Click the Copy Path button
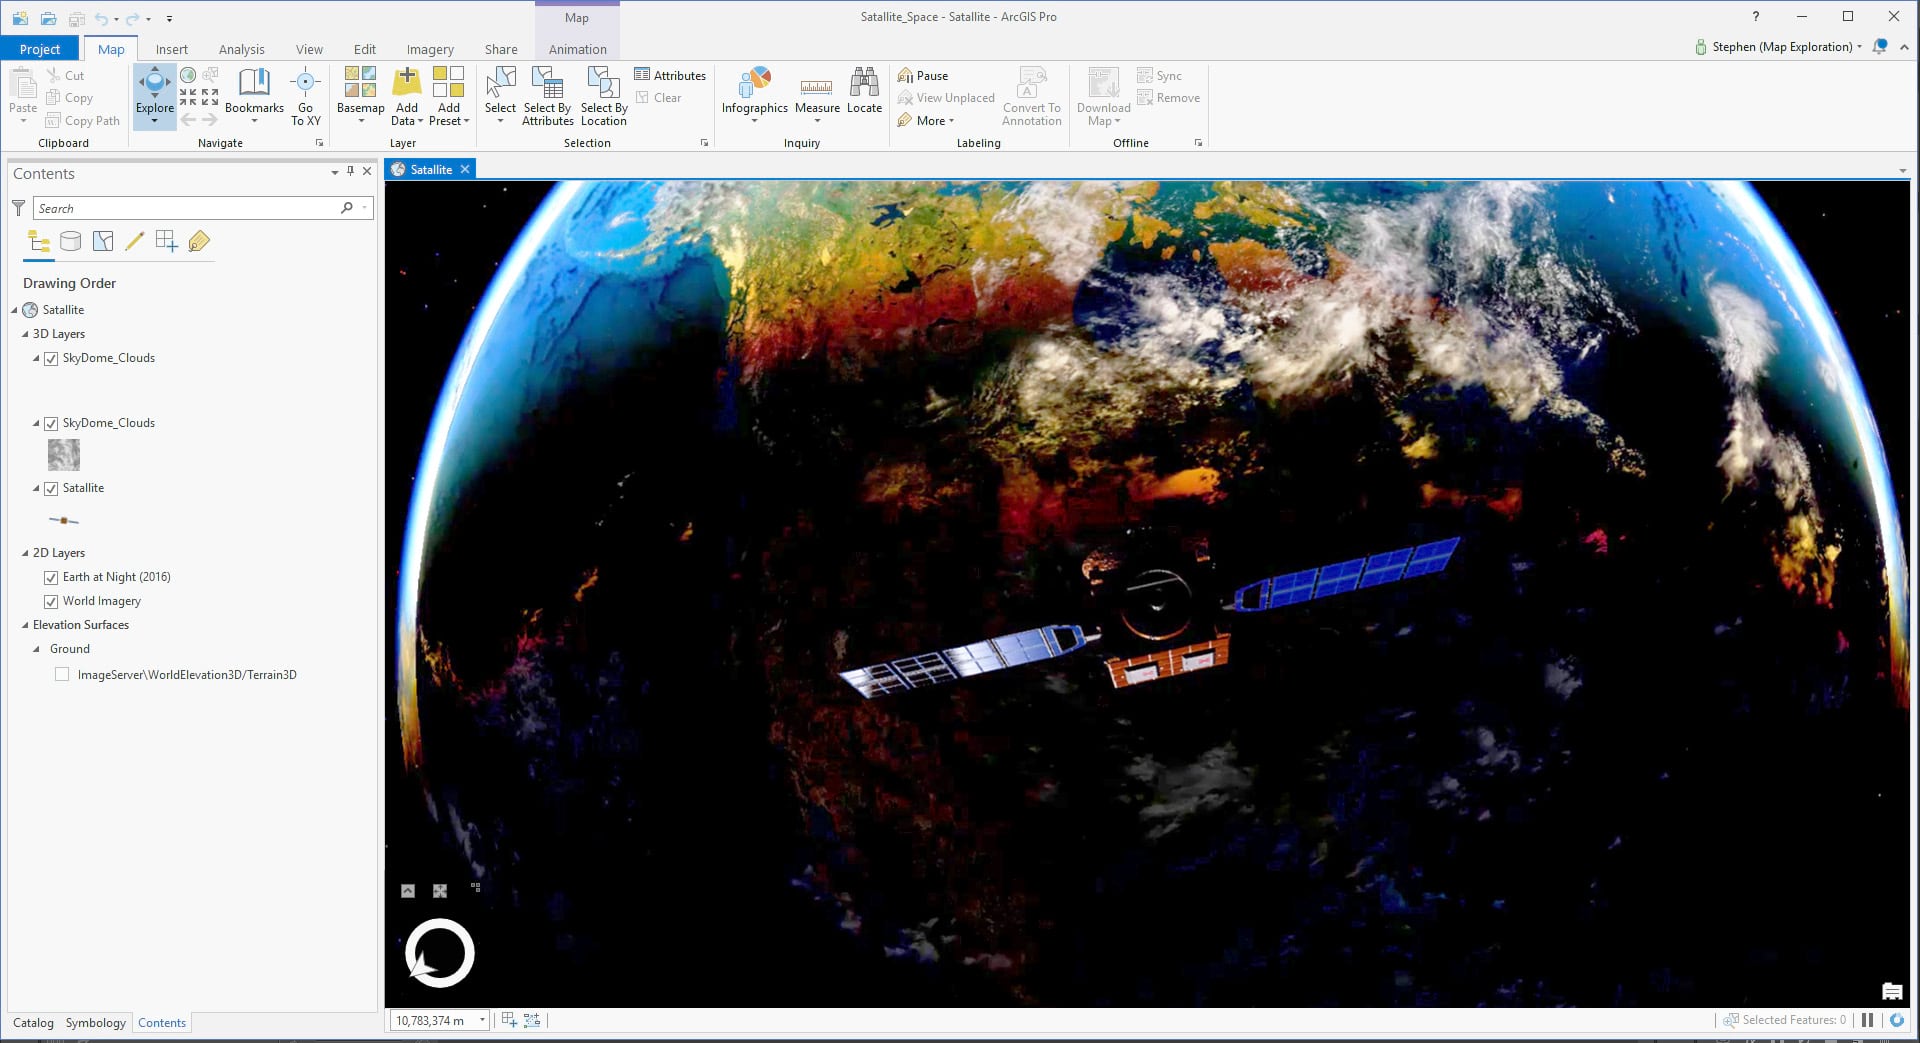The width and height of the screenshot is (1920, 1043). pos(82,121)
